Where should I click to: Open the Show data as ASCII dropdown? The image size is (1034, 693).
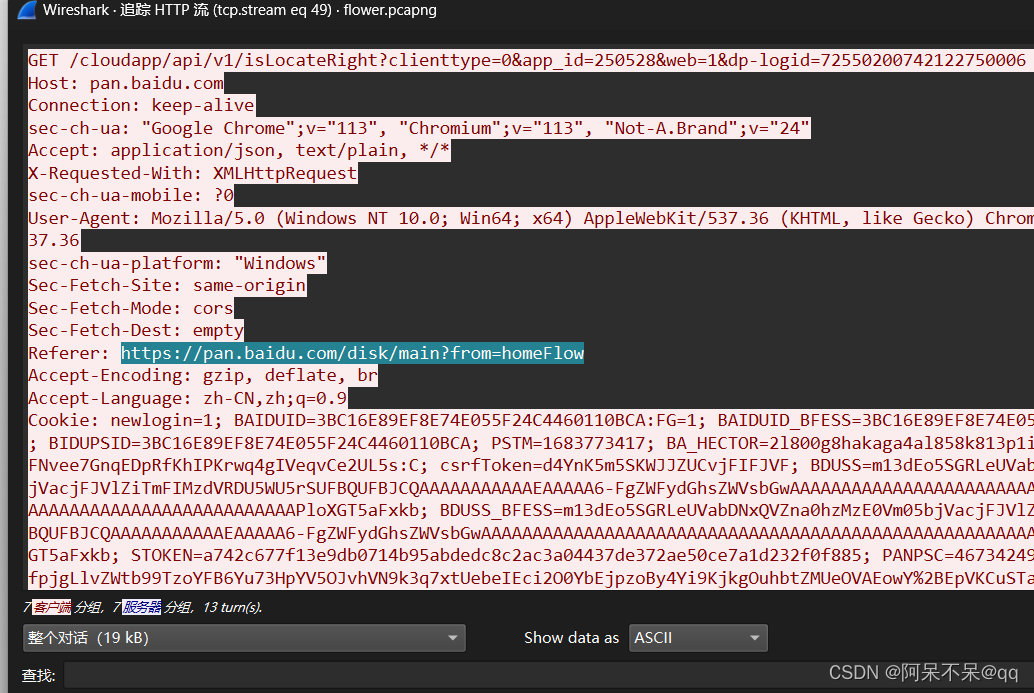pos(698,638)
